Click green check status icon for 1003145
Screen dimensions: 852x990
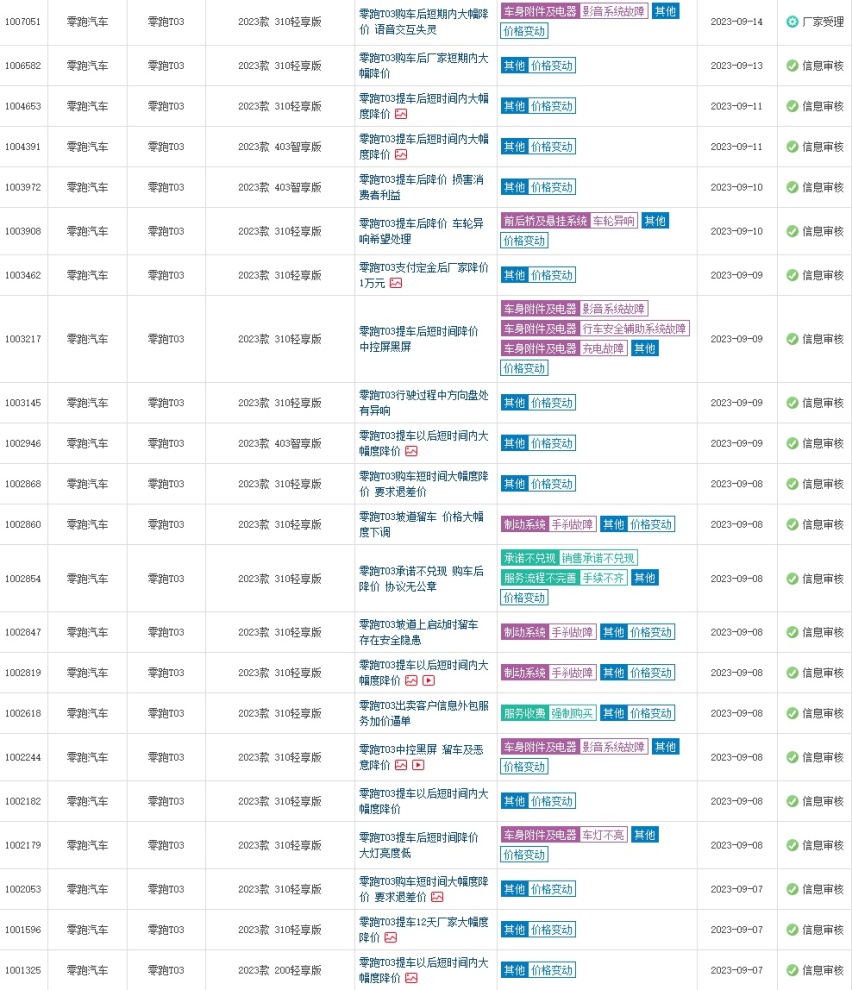(792, 403)
